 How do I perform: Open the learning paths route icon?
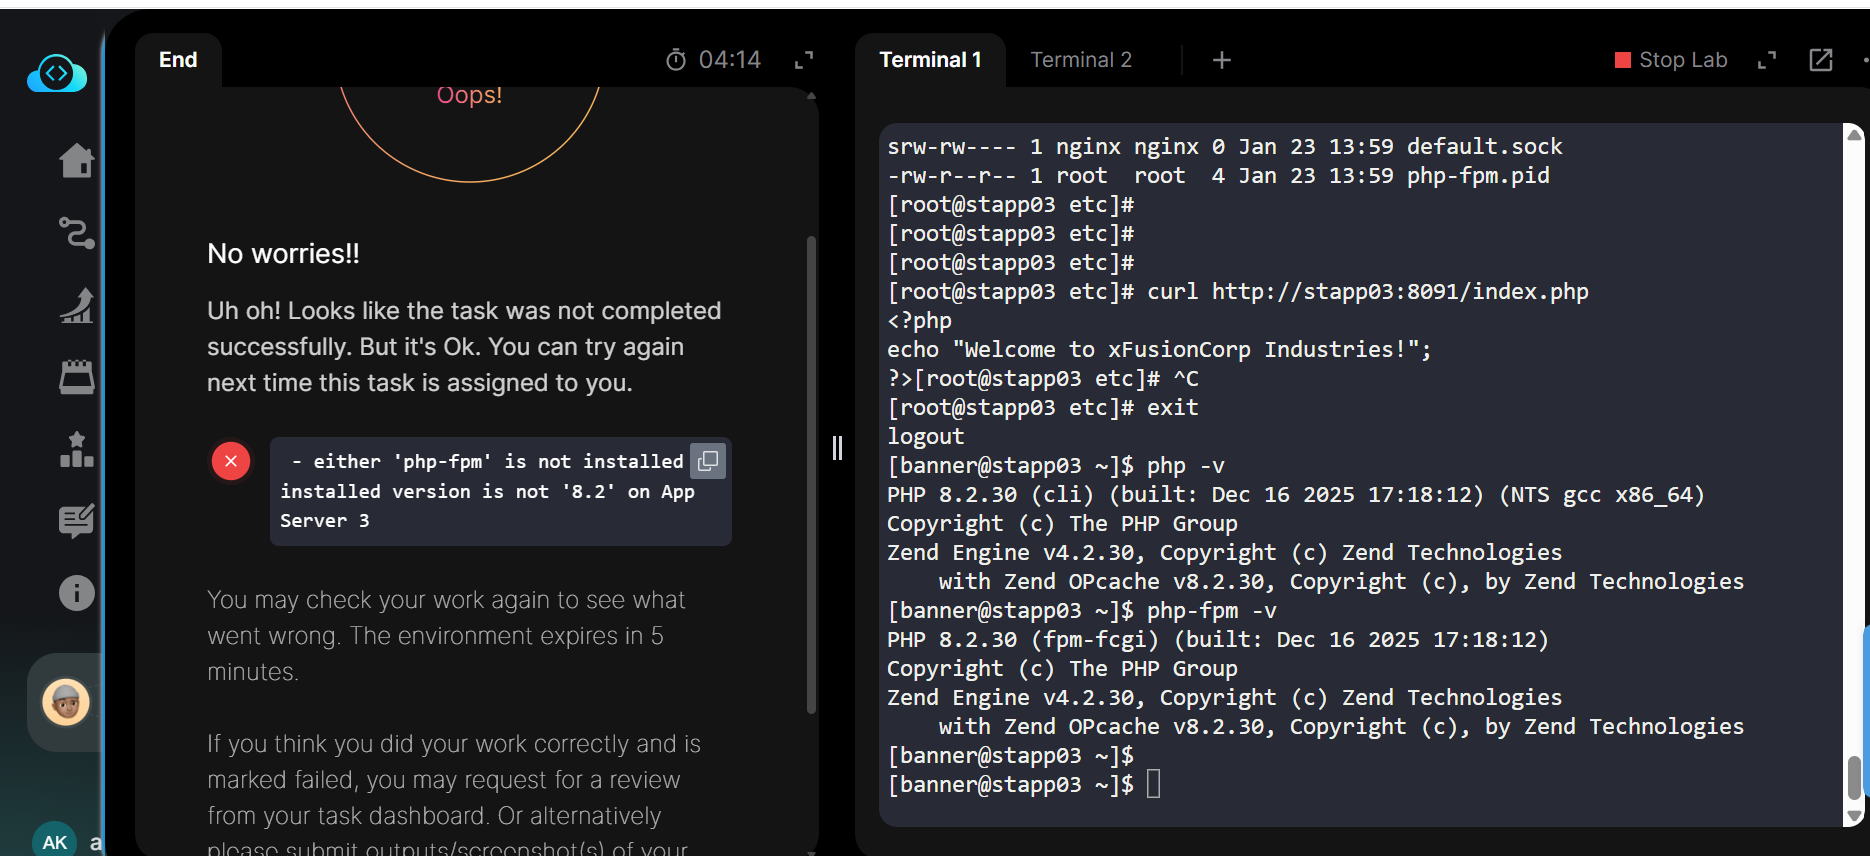77,233
